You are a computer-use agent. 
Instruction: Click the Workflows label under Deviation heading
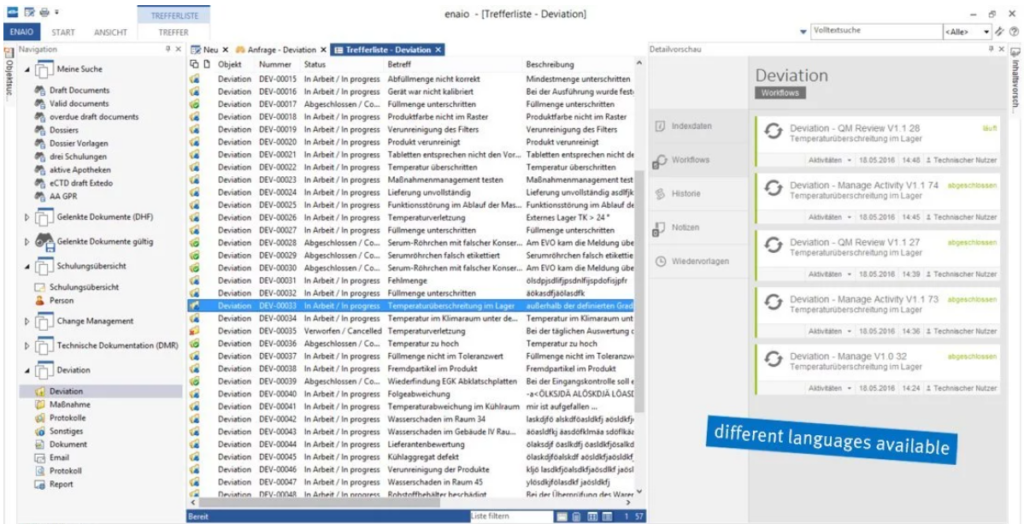pyautogui.click(x=780, y=93)
